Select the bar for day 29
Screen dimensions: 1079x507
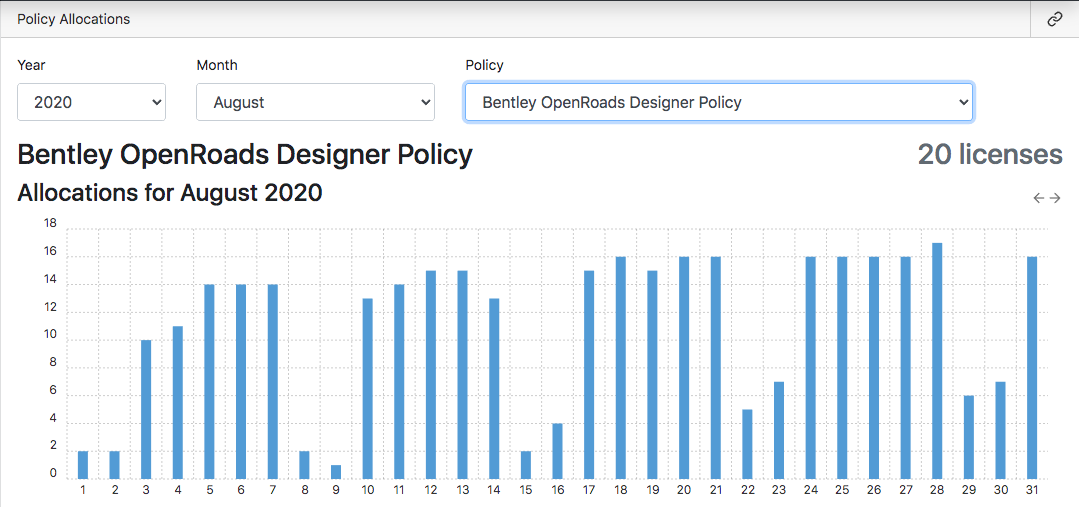pos(970,438)
